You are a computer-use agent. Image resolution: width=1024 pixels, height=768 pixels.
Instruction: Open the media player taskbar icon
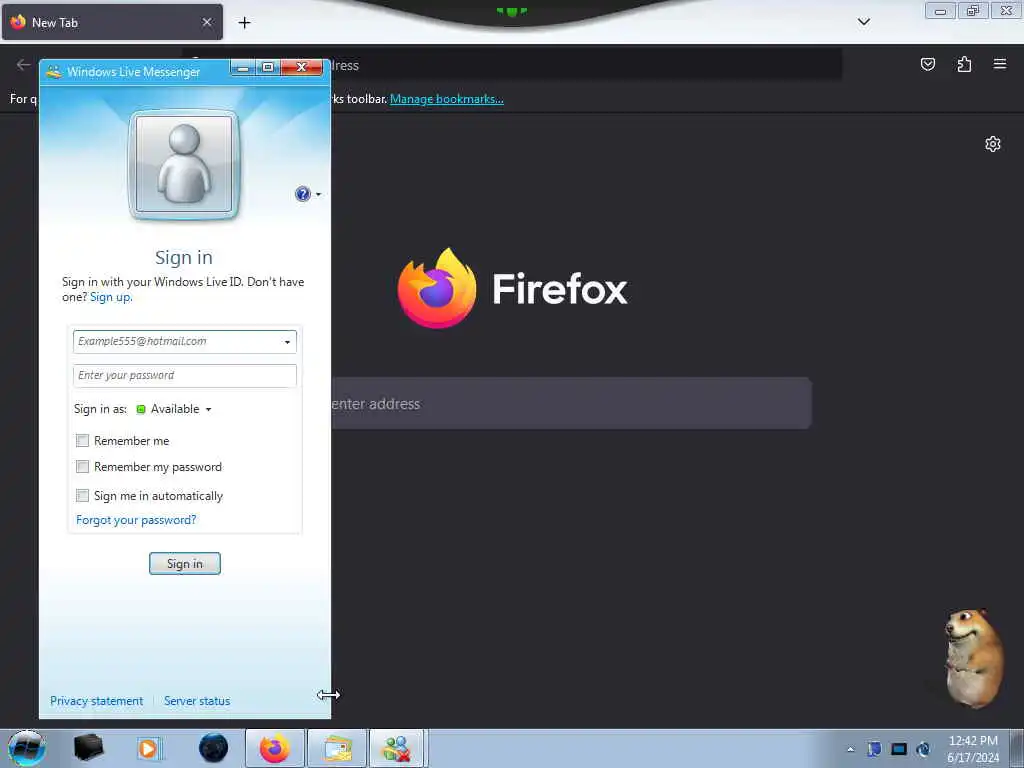click(148, 748)
